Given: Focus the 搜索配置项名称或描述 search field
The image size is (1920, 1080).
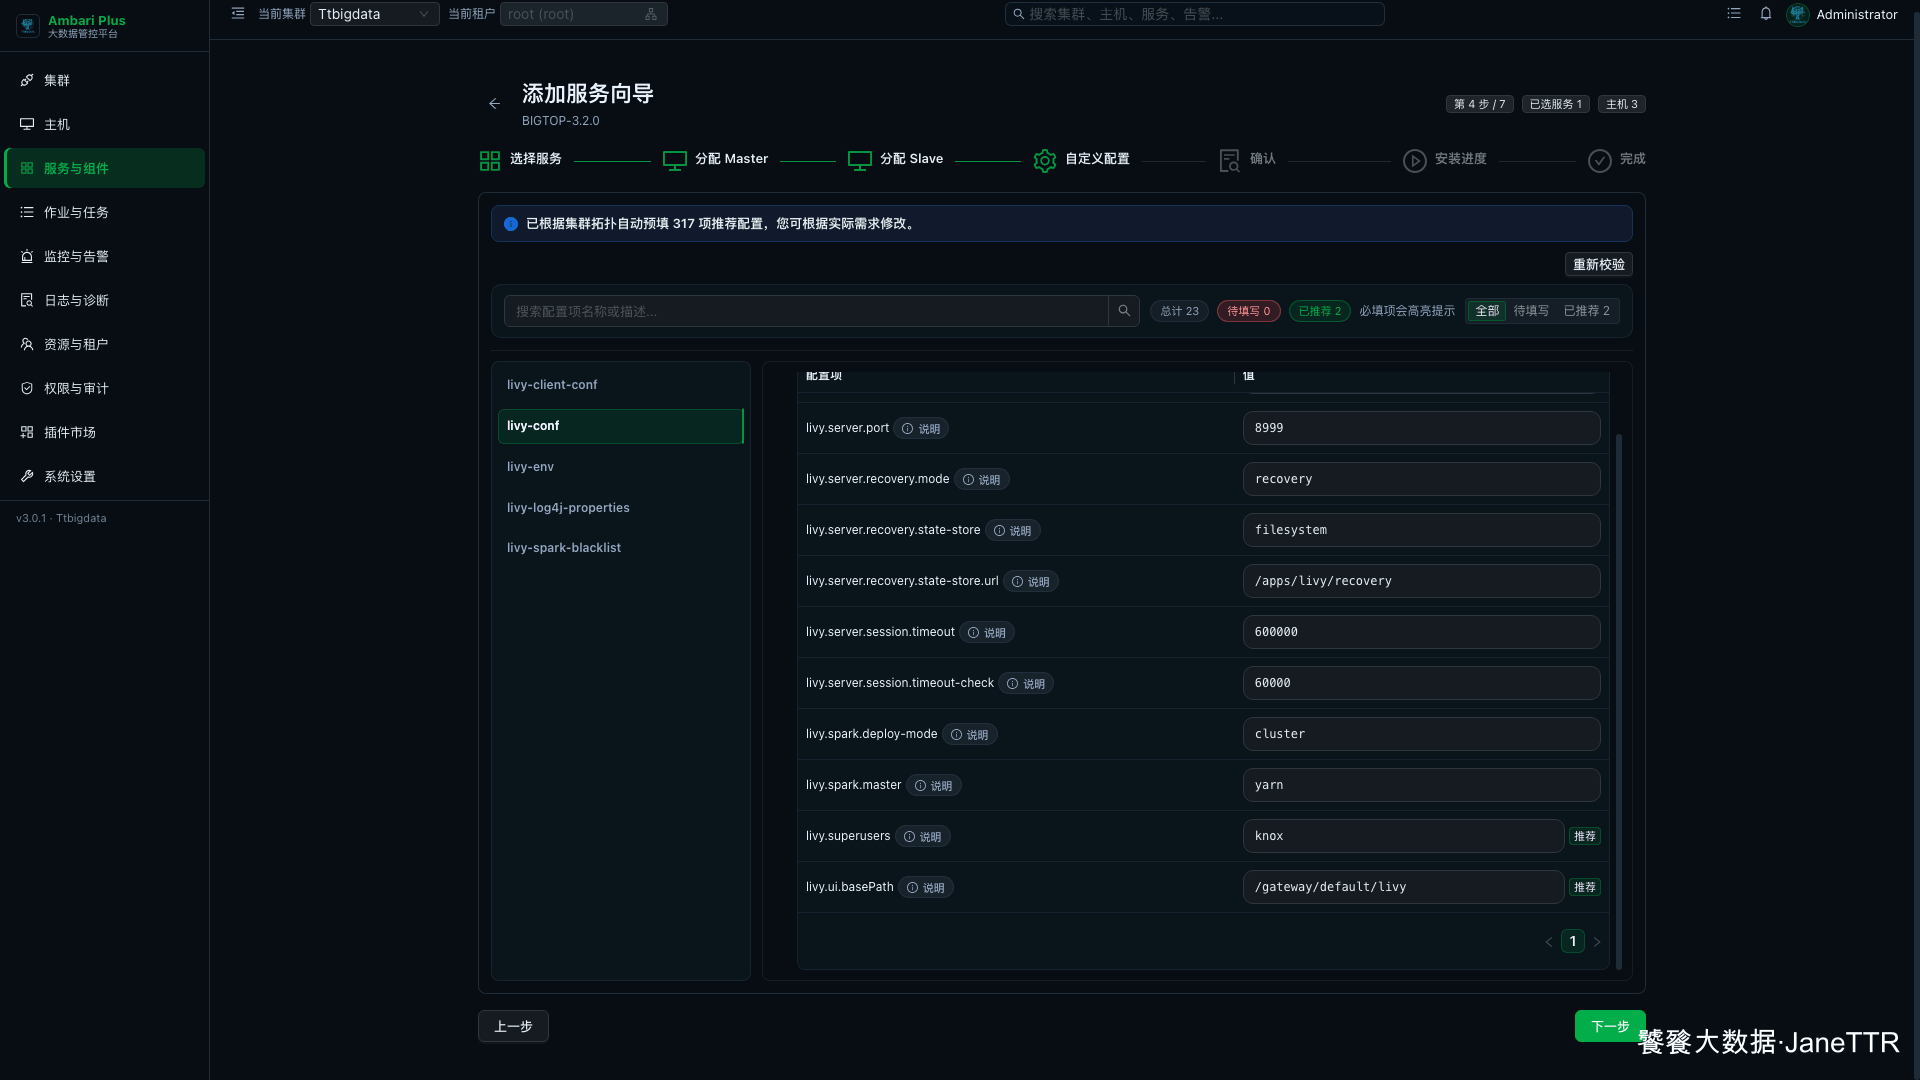Looking at the screenshot, I should click(x=806, y=311).
